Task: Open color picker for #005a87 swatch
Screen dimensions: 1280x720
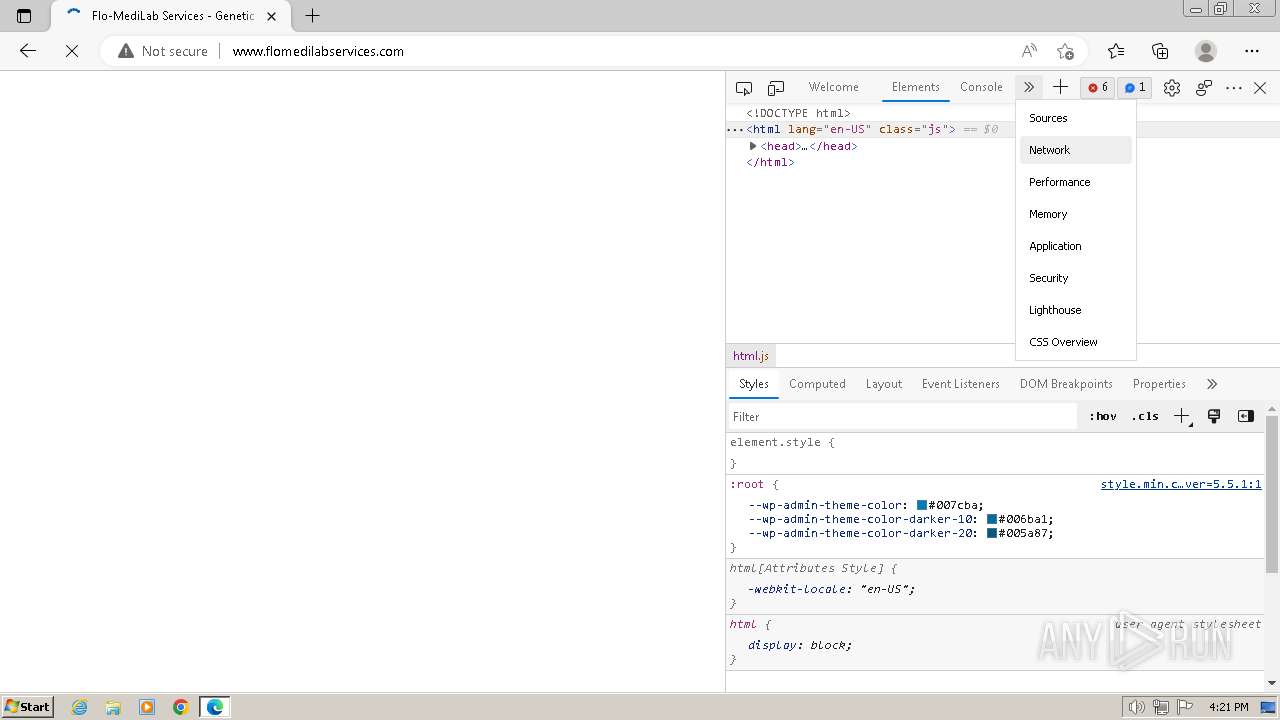Action: [992, 533]
